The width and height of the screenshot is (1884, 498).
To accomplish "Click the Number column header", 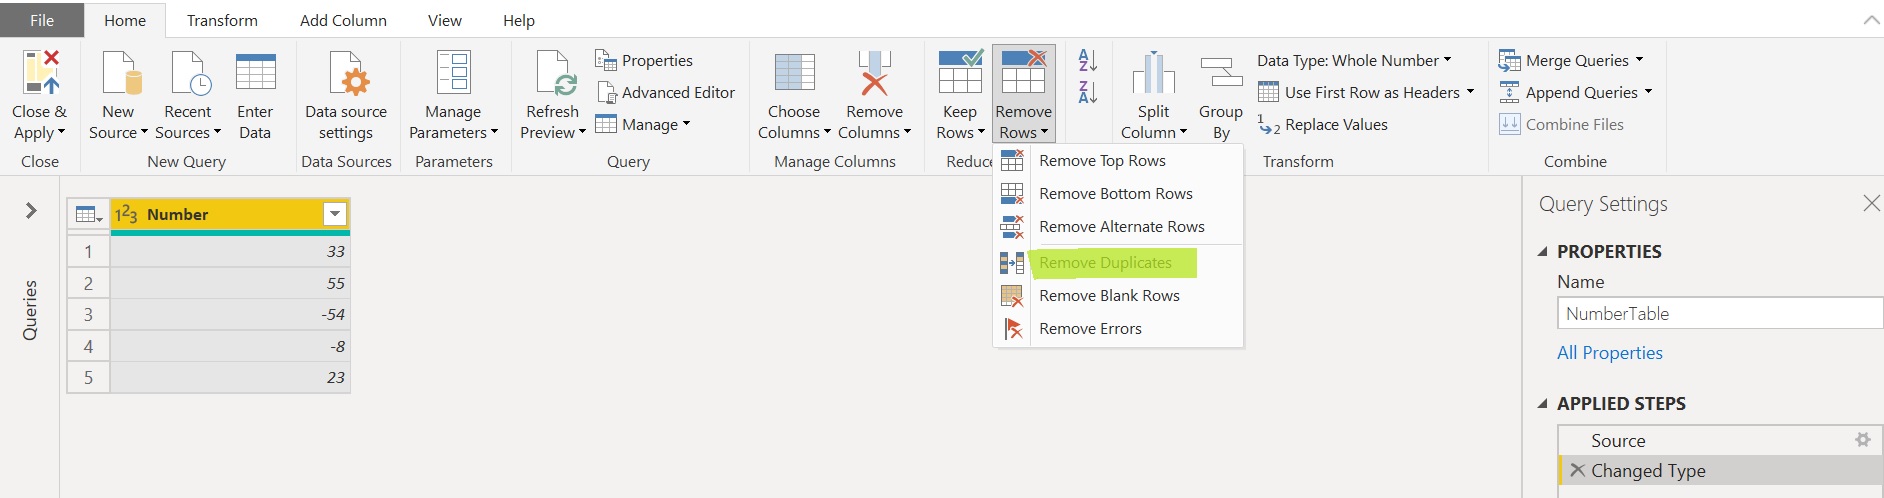I will click(230, 214).
